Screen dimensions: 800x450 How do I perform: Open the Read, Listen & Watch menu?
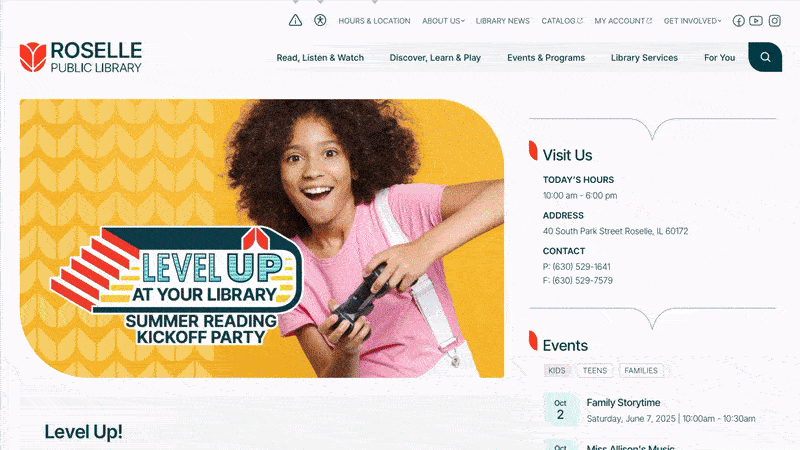320,58
